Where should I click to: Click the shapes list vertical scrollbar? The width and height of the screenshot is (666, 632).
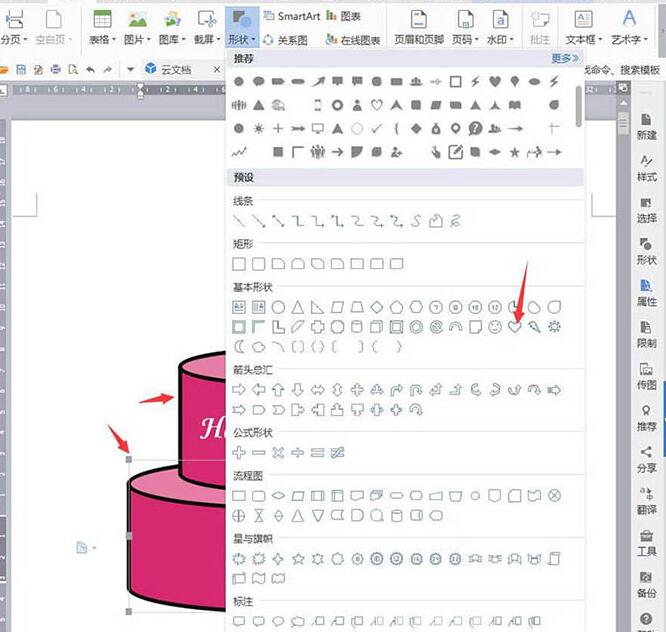pyautogui.click(x=579, y=105)
